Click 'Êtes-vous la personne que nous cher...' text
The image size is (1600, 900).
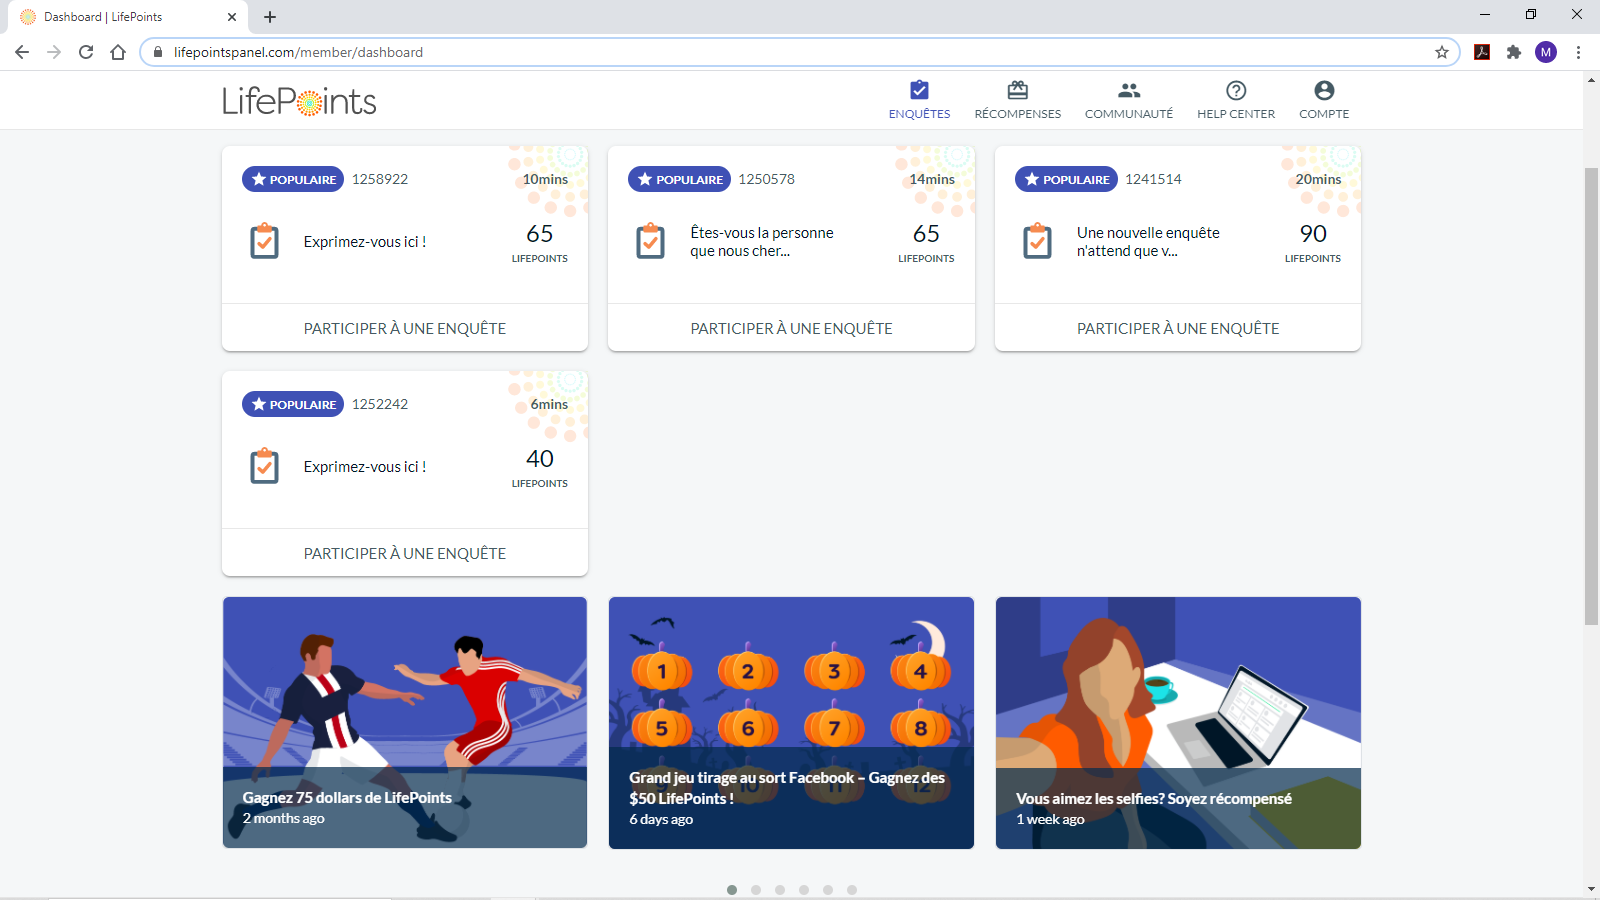pyautogui.click(x=762, y=241)
